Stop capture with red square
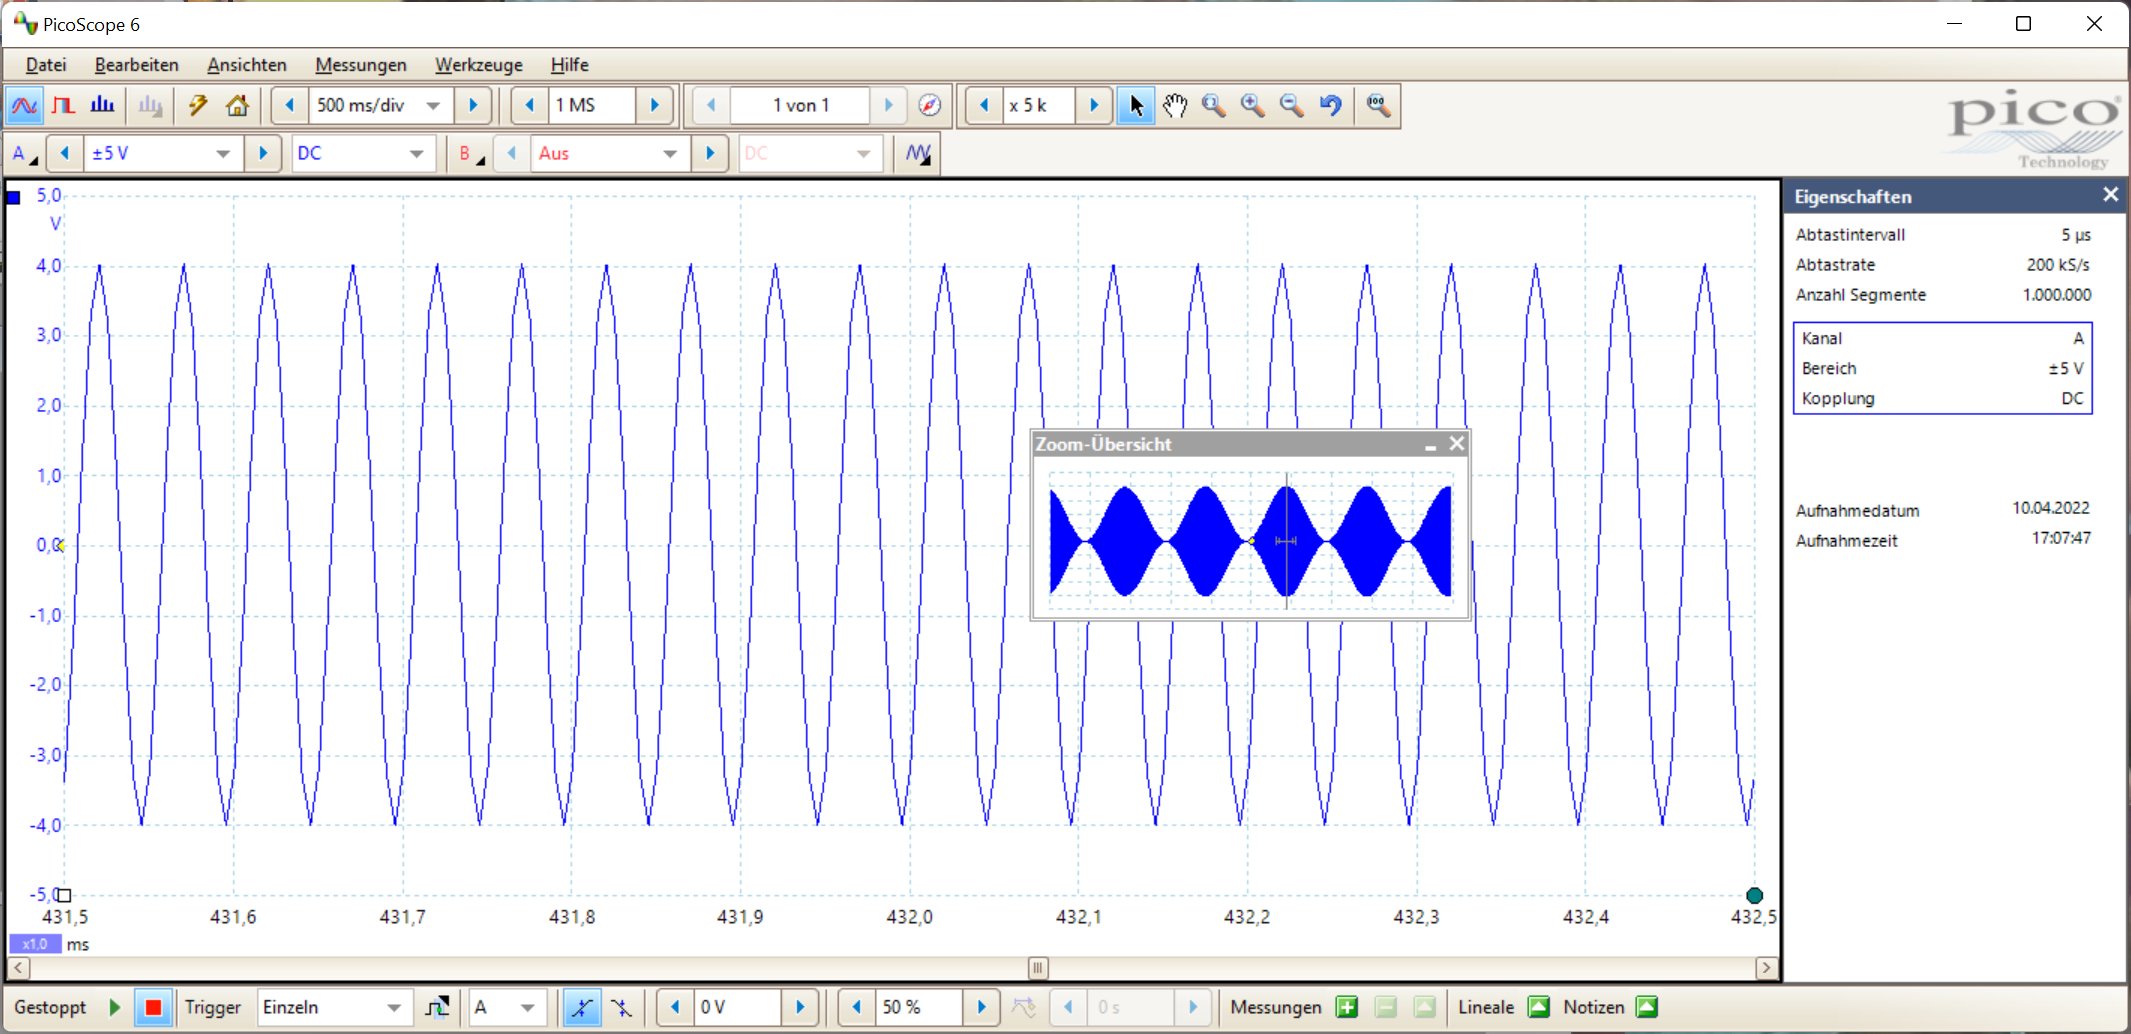Screen dimensions: 2131x1034 point(153,1007)
